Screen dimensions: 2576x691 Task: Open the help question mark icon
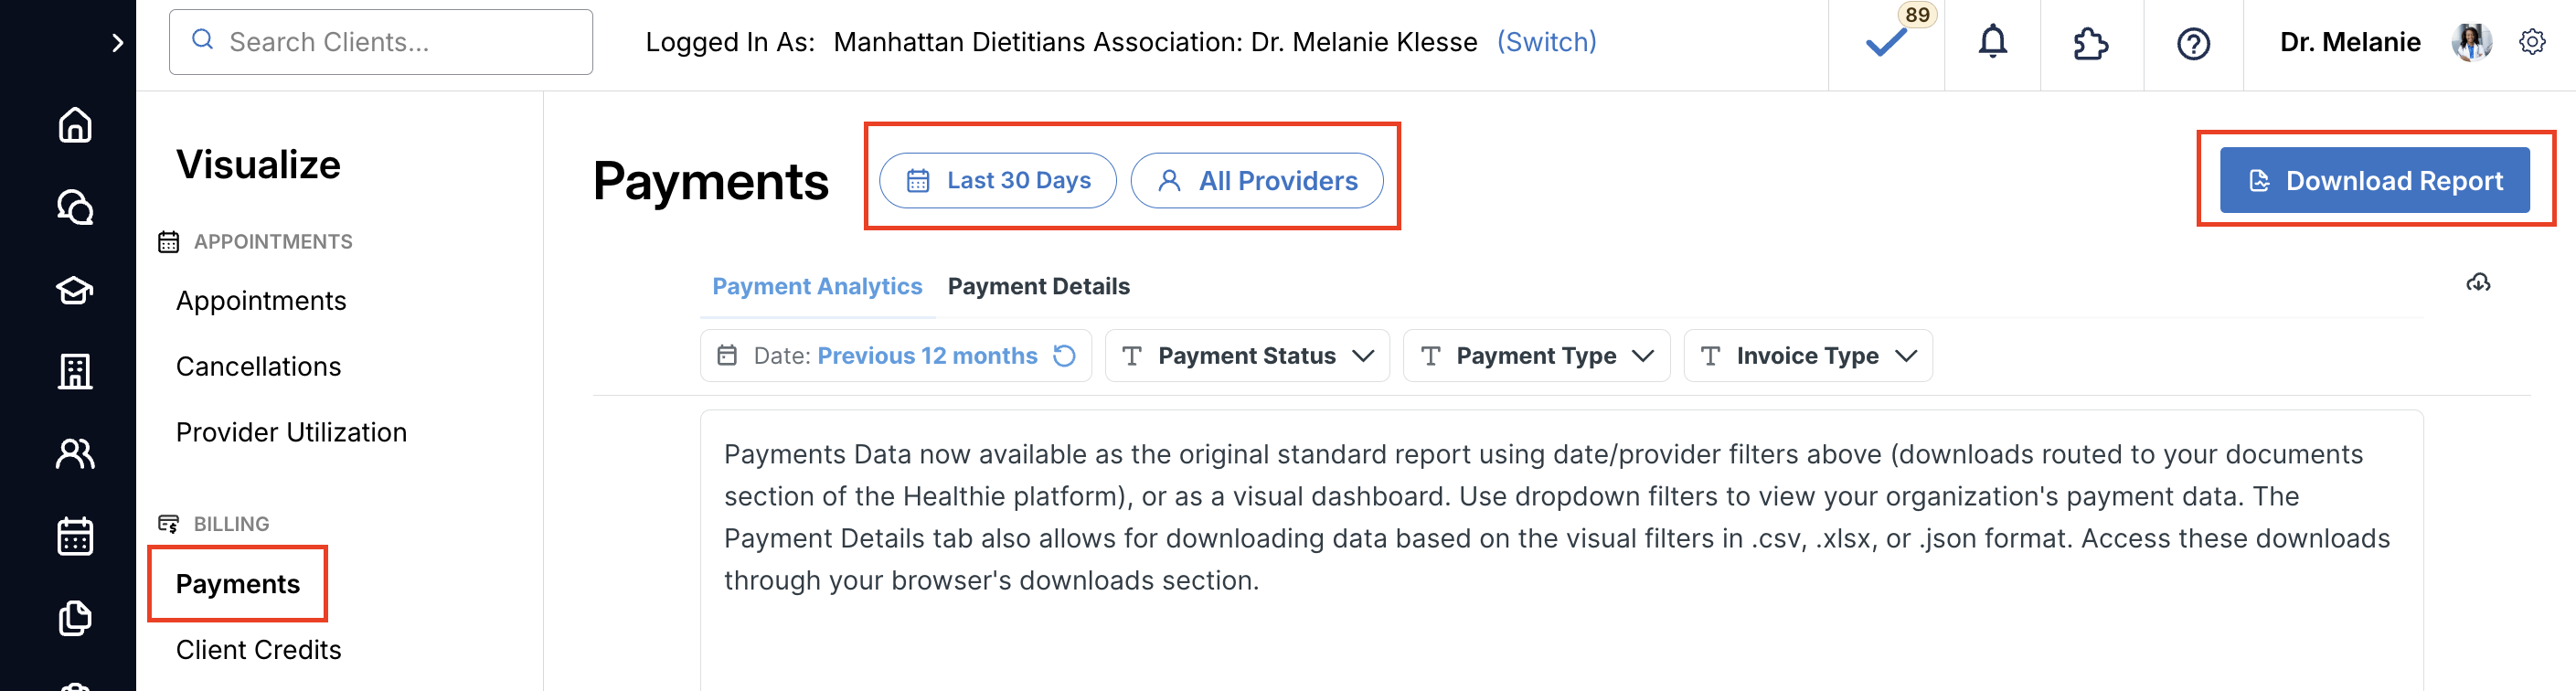click(2193, 44)
